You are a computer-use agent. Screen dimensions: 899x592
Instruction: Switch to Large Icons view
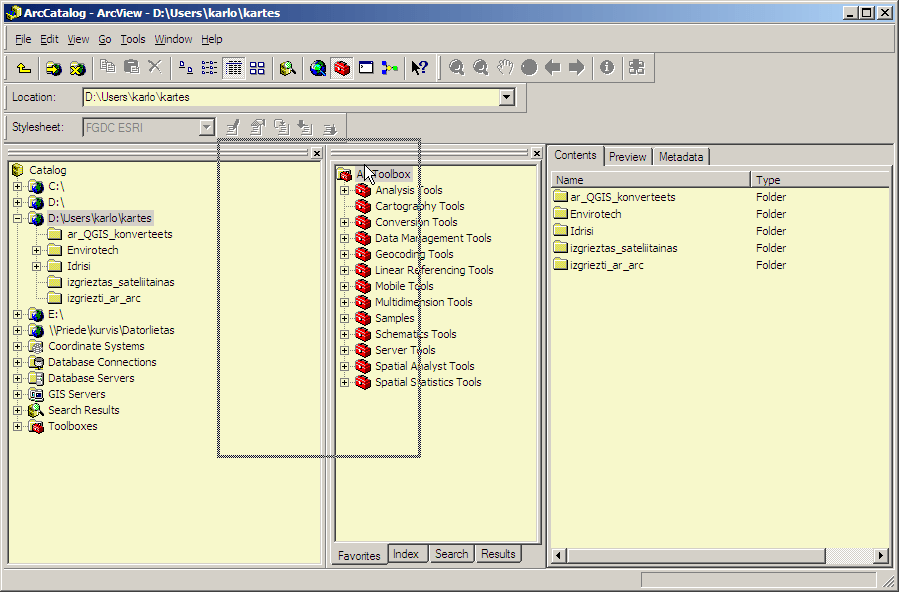[185, 68]
